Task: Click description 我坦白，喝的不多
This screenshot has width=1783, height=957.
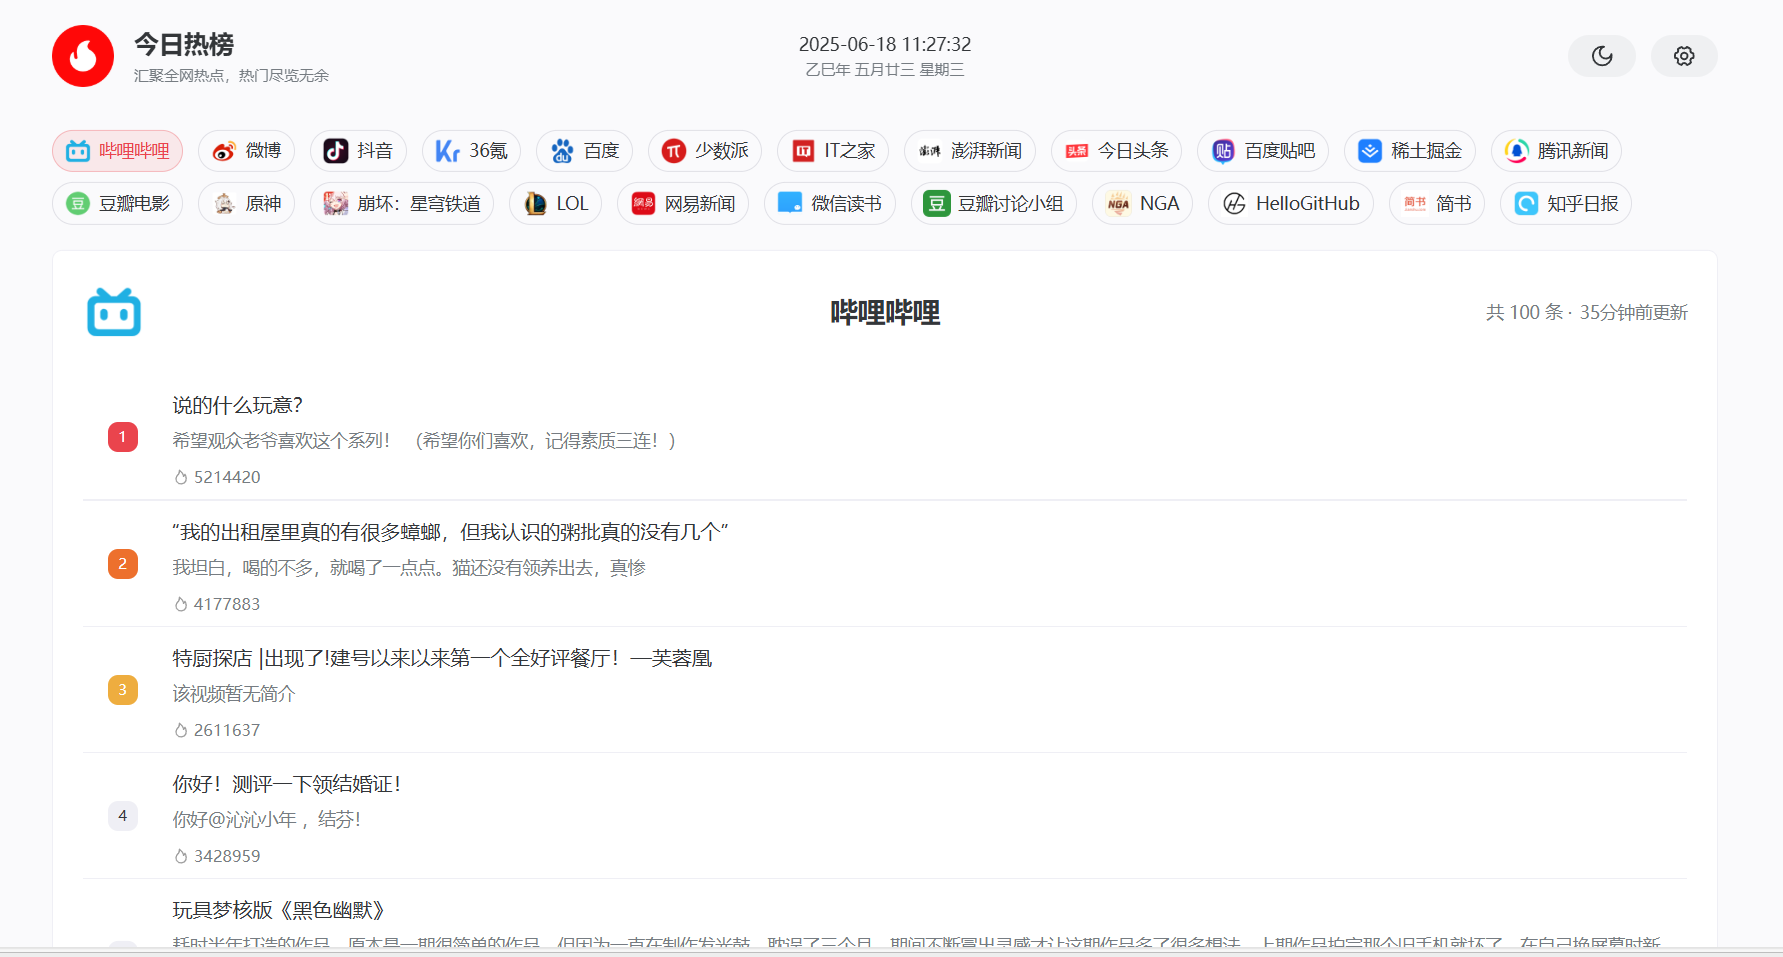Action: 409,568
